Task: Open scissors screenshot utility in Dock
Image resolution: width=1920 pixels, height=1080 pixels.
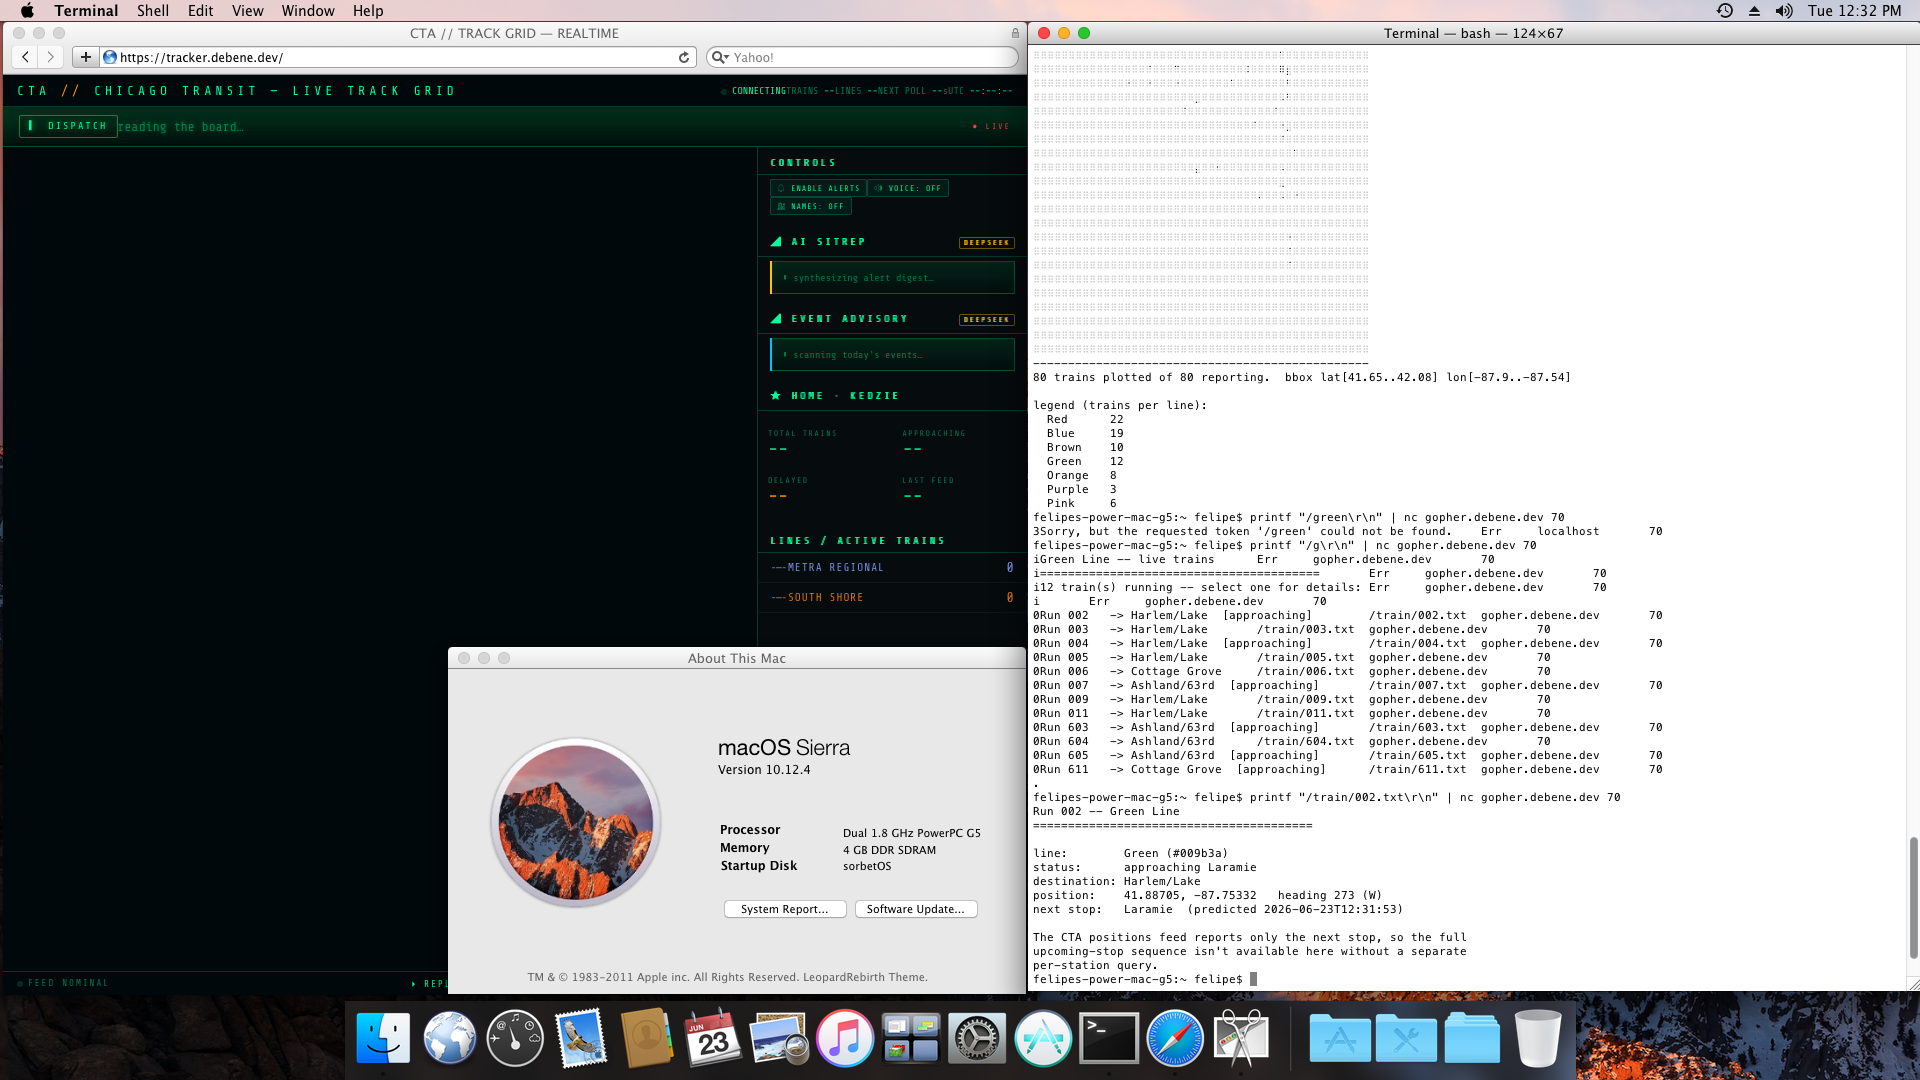Action: click(x=1241, y=1038)
